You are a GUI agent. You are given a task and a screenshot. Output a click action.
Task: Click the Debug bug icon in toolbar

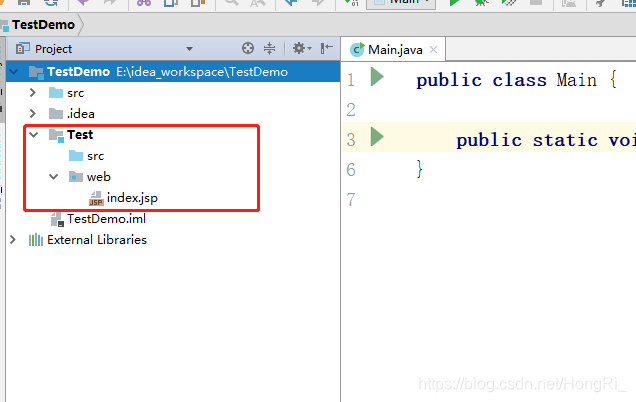coord(481,2)
